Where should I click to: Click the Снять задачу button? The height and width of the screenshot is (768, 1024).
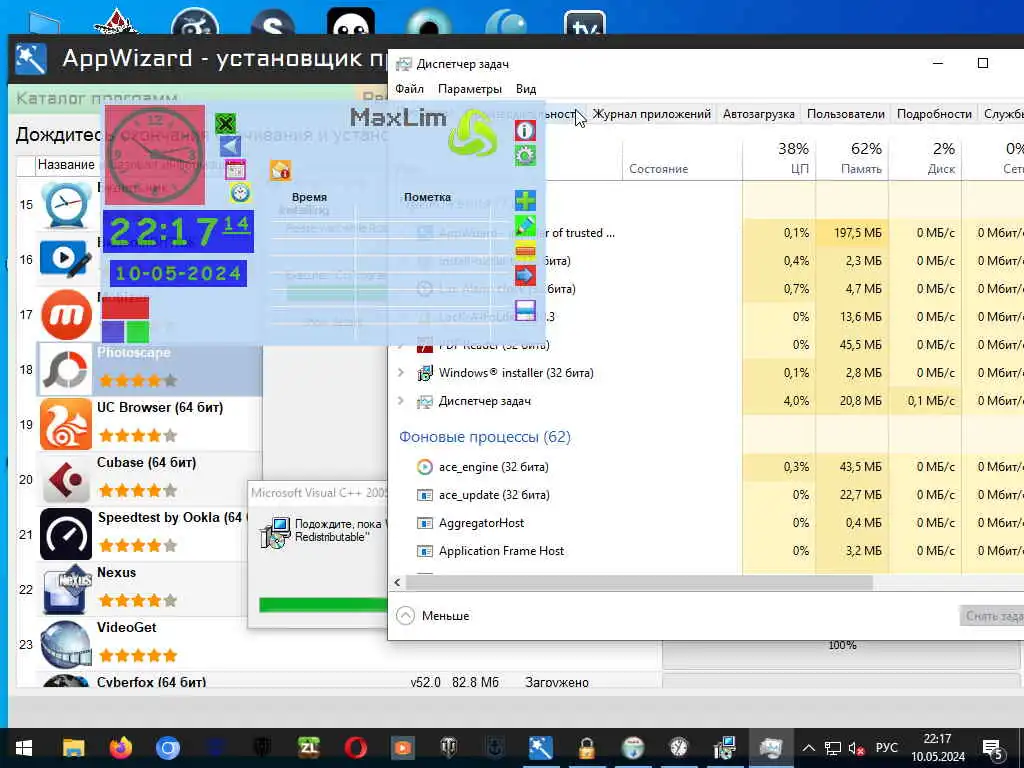click(x=992, y=616)
